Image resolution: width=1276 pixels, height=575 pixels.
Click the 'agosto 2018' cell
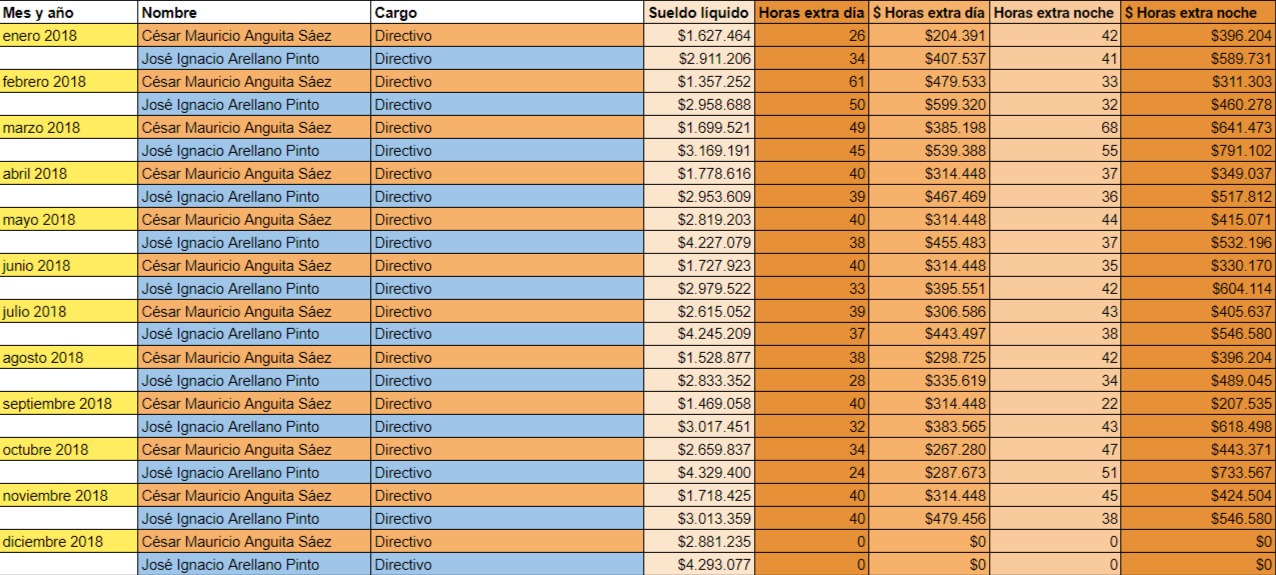pyautogui.click(x=69, y=358)
